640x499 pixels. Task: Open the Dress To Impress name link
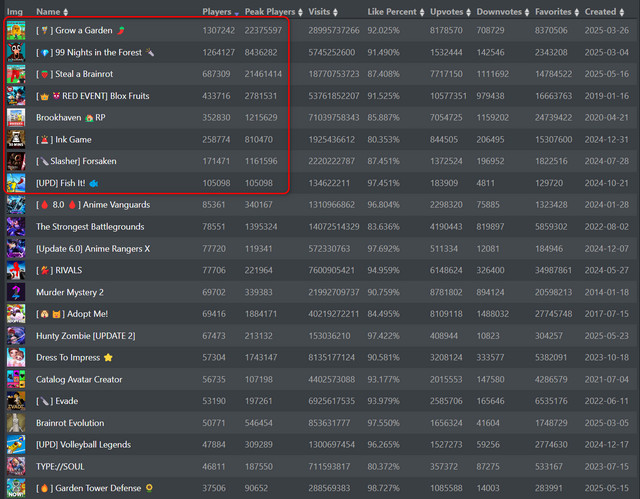74,358
